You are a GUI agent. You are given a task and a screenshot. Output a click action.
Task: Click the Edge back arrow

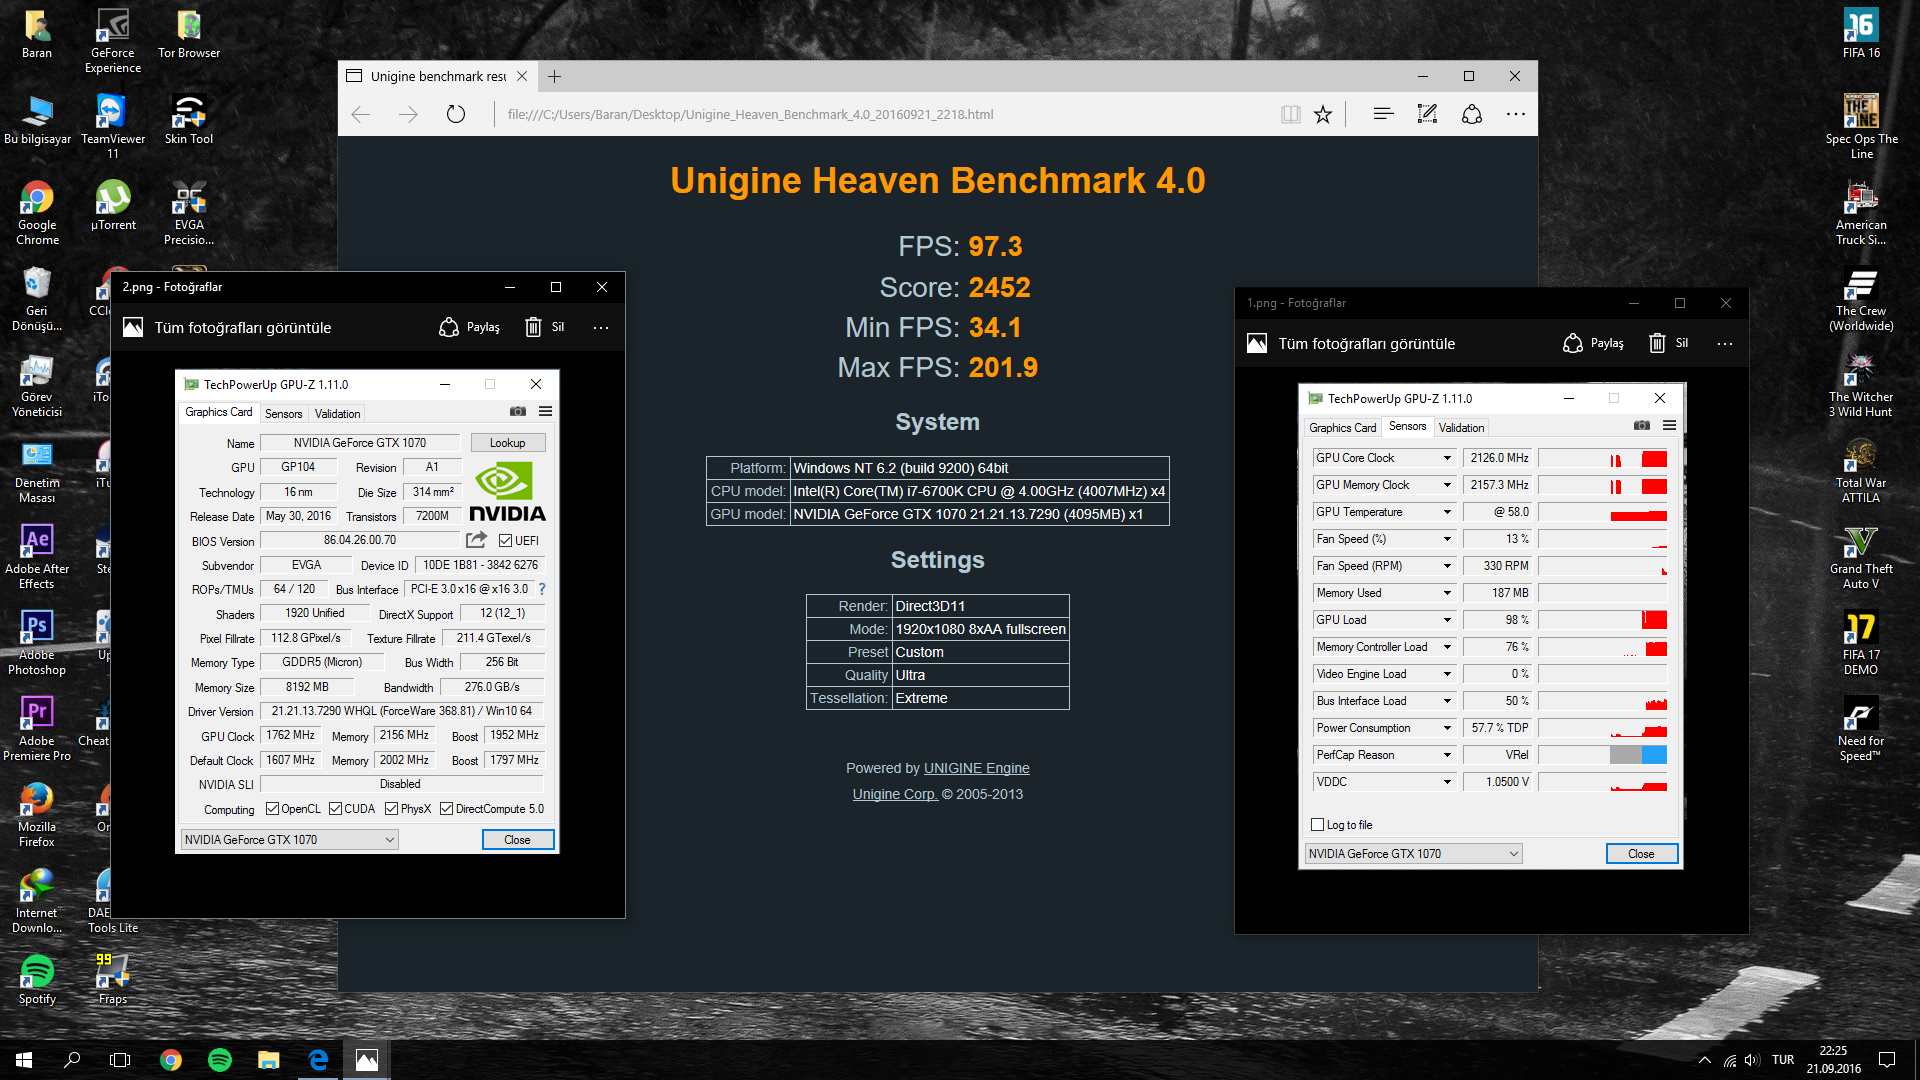coord(361,114)
